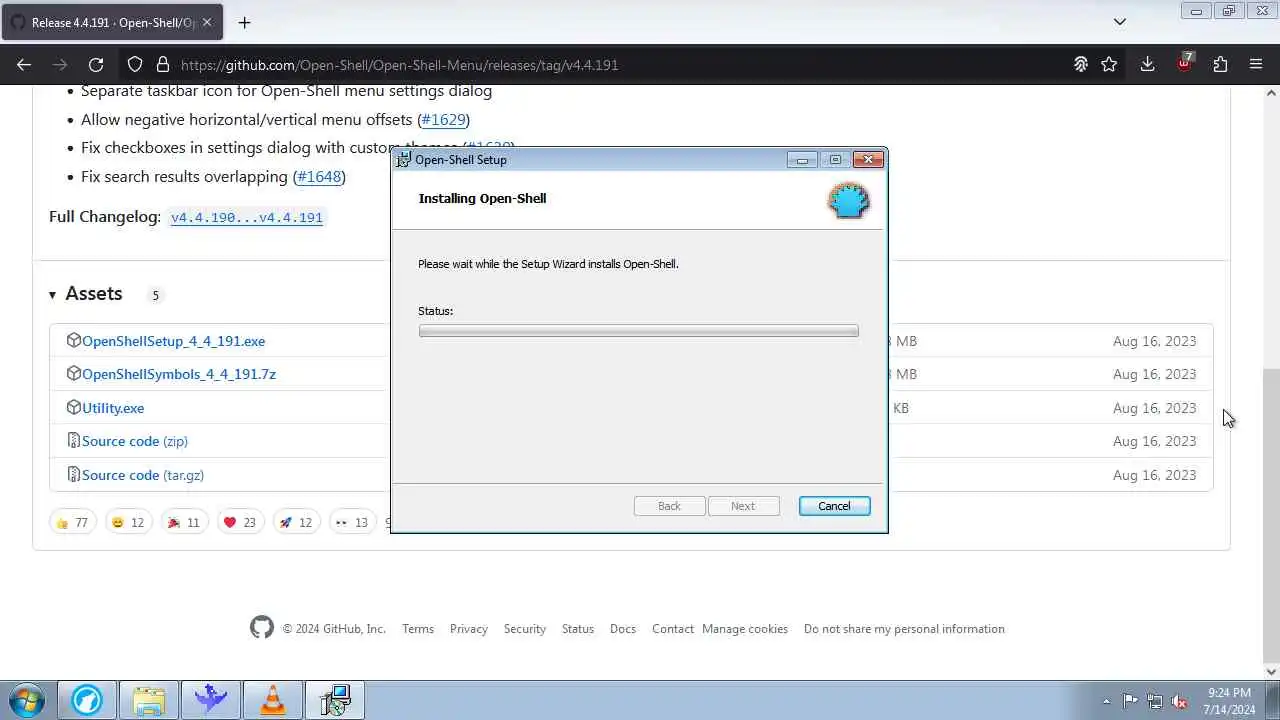Viewport: 1280px width, 720px height.
Task: Click Manage cookies in footer
Action: pyautogui.click(x=745, y=629)
